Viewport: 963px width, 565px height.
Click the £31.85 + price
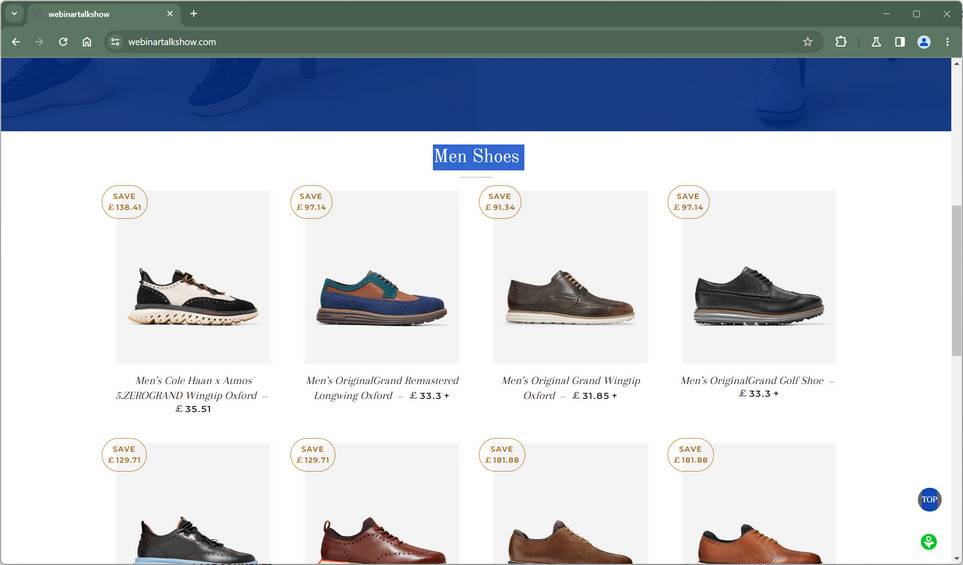tap(595, 396)
